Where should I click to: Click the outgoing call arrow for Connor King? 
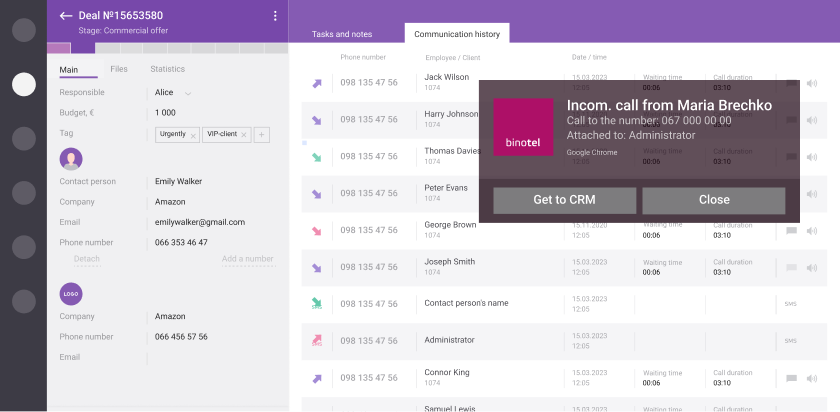[x=317, y=379]
